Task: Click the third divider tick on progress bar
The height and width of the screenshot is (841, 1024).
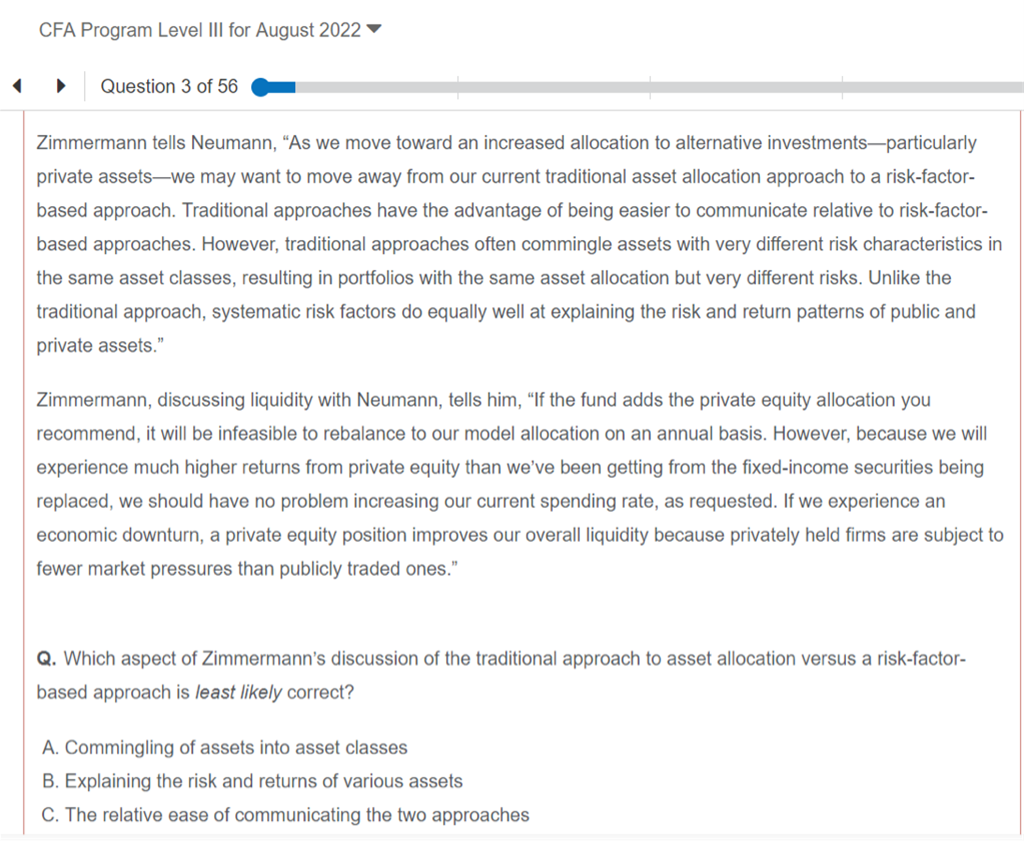Action: (x=842, y=88)
